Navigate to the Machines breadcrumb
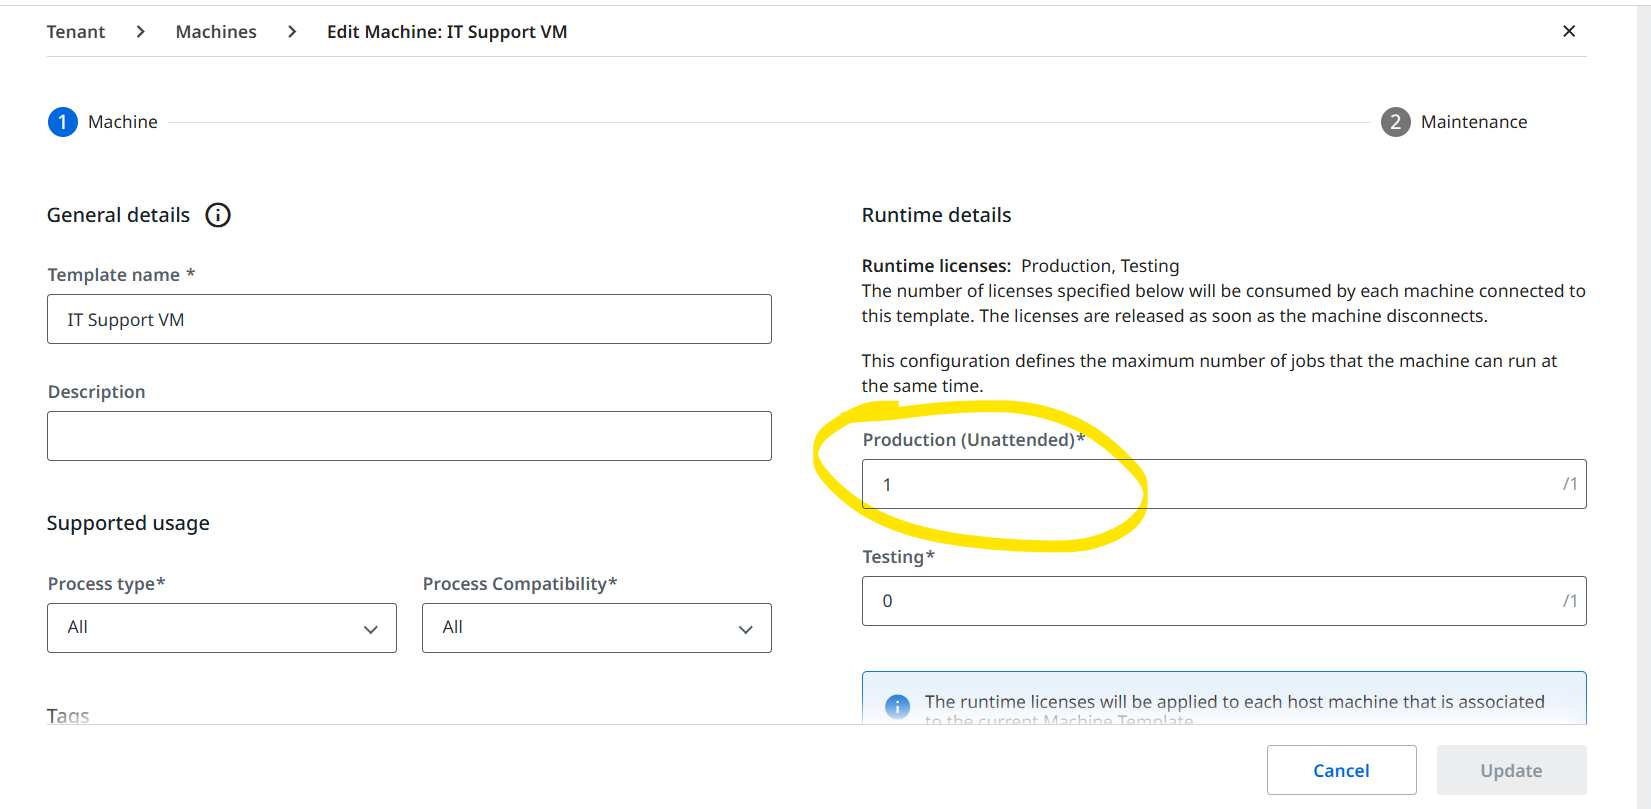The width and height of the screenshot is (1651, 809). (216, 32)
